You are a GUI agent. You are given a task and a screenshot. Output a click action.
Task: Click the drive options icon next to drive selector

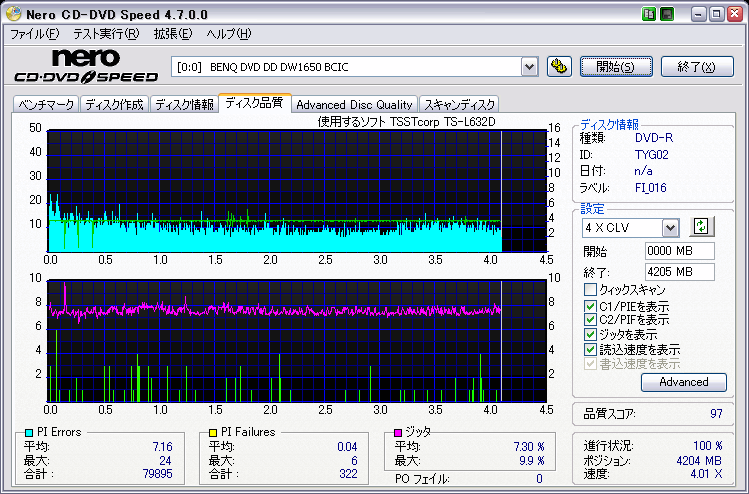[559, 66]
